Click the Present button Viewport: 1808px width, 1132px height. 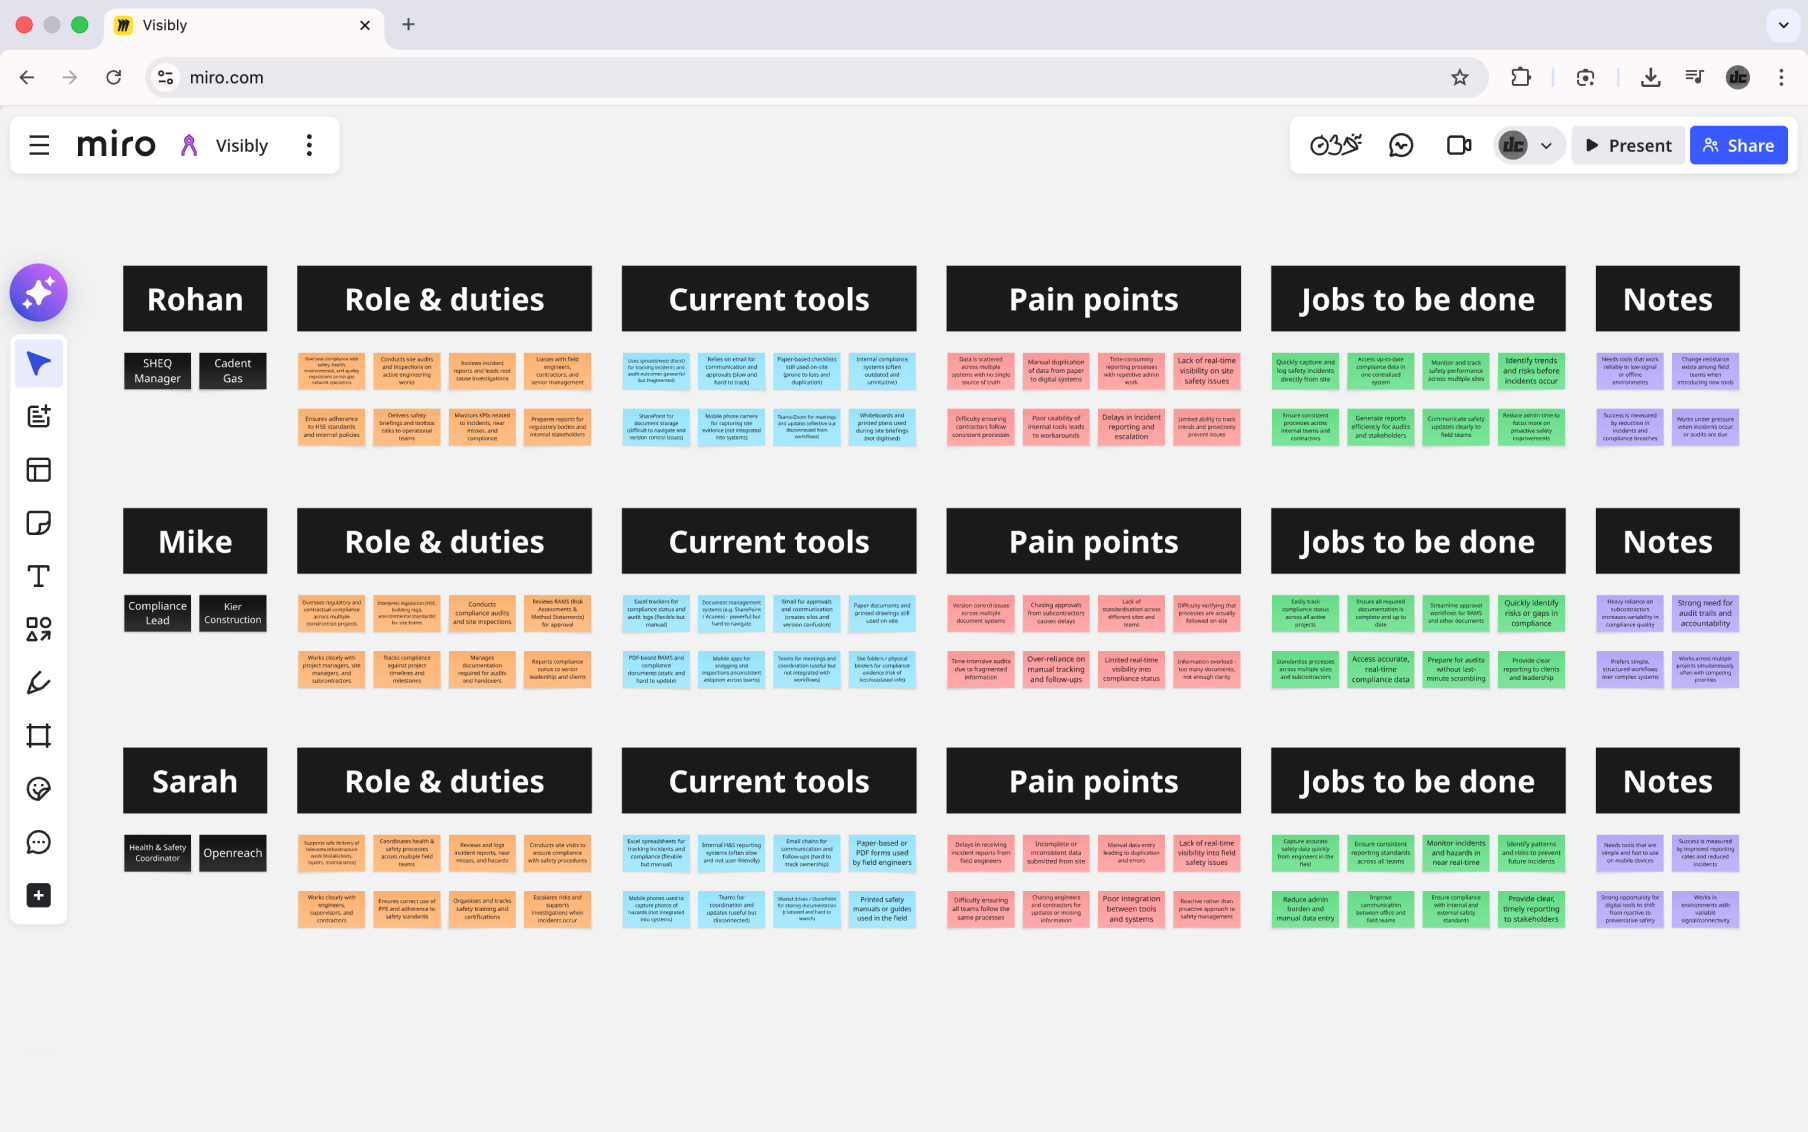[x=1628, y=146]
